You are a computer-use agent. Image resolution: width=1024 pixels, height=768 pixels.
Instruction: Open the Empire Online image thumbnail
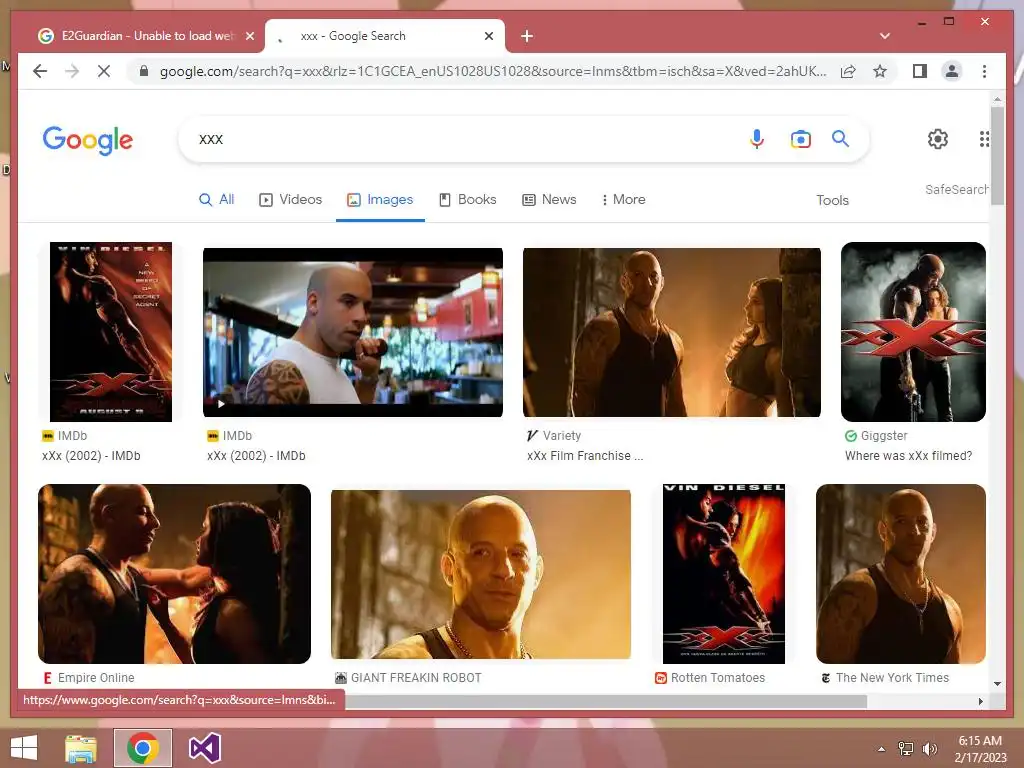pos(174,574)
